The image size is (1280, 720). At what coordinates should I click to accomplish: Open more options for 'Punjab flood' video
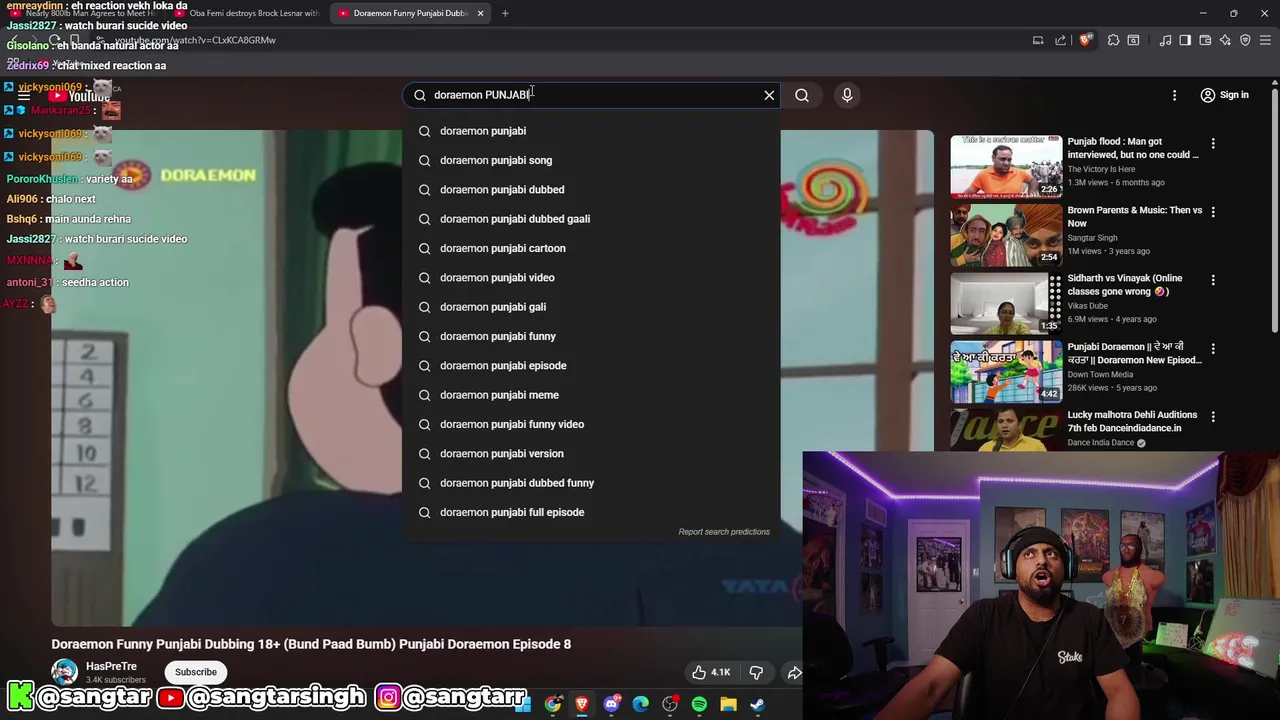[x=1213, y=144]
